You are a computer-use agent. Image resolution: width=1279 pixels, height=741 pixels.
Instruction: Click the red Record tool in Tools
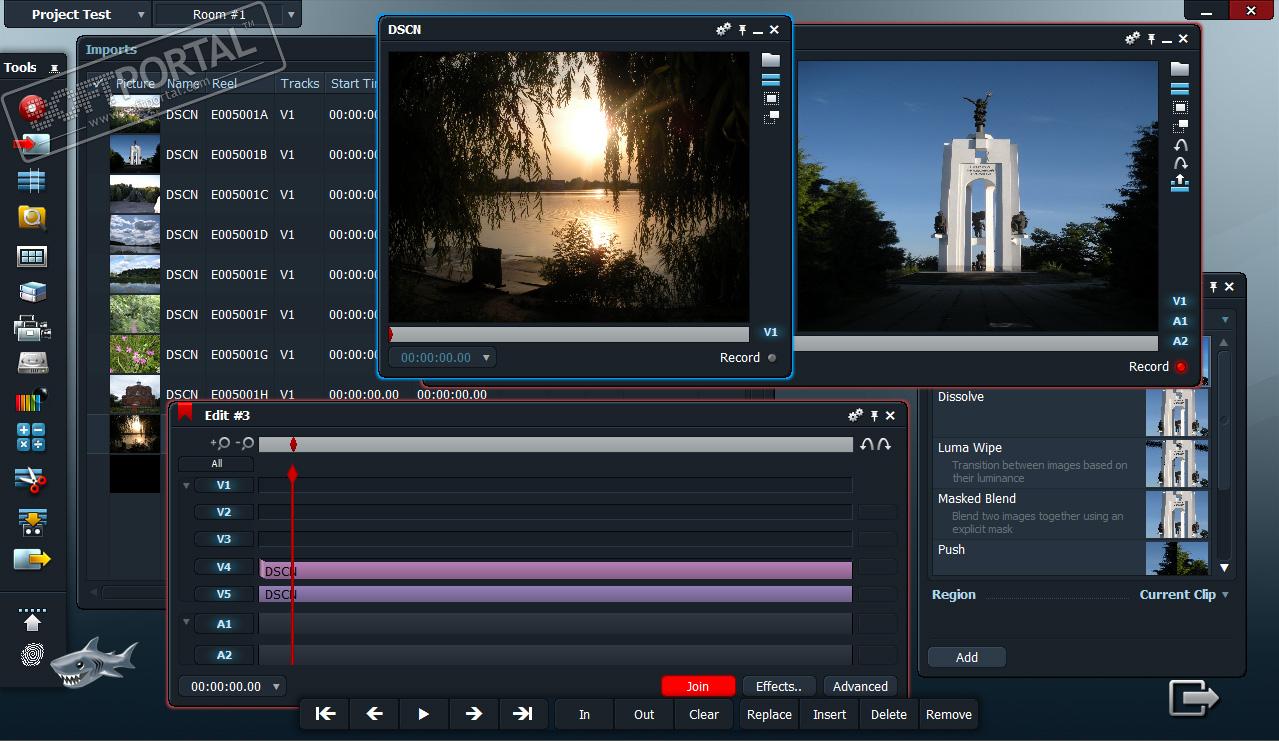point(32,108)
